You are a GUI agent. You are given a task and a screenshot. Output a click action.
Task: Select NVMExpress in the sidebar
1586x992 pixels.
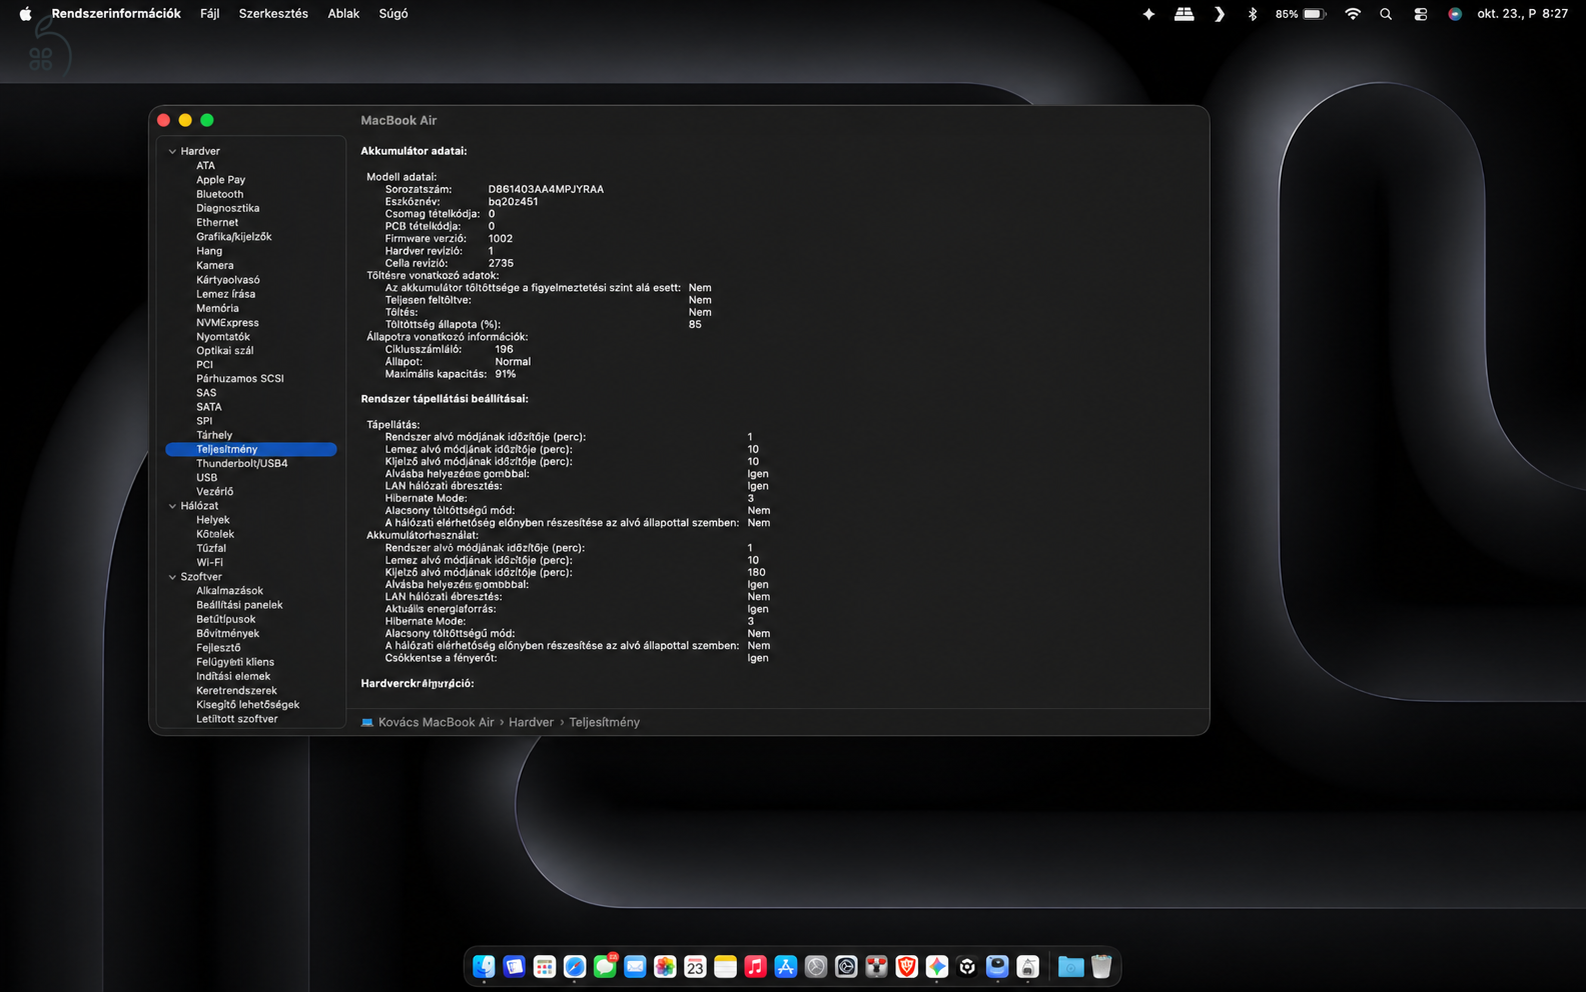pyautogui.click(x=227, y=323)
